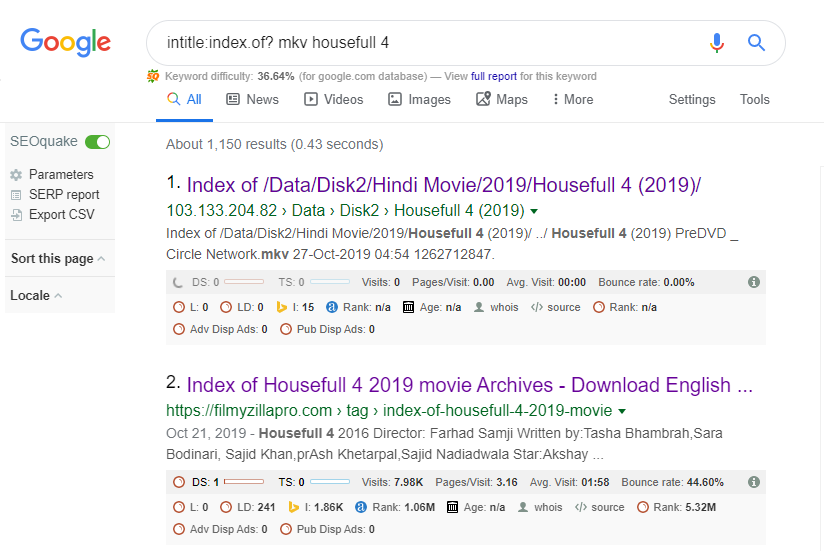Image resolution: width=824 pixels, height=551 pixels.
Task: Open the full report link for this keyword
Action: tap(493, 76)
